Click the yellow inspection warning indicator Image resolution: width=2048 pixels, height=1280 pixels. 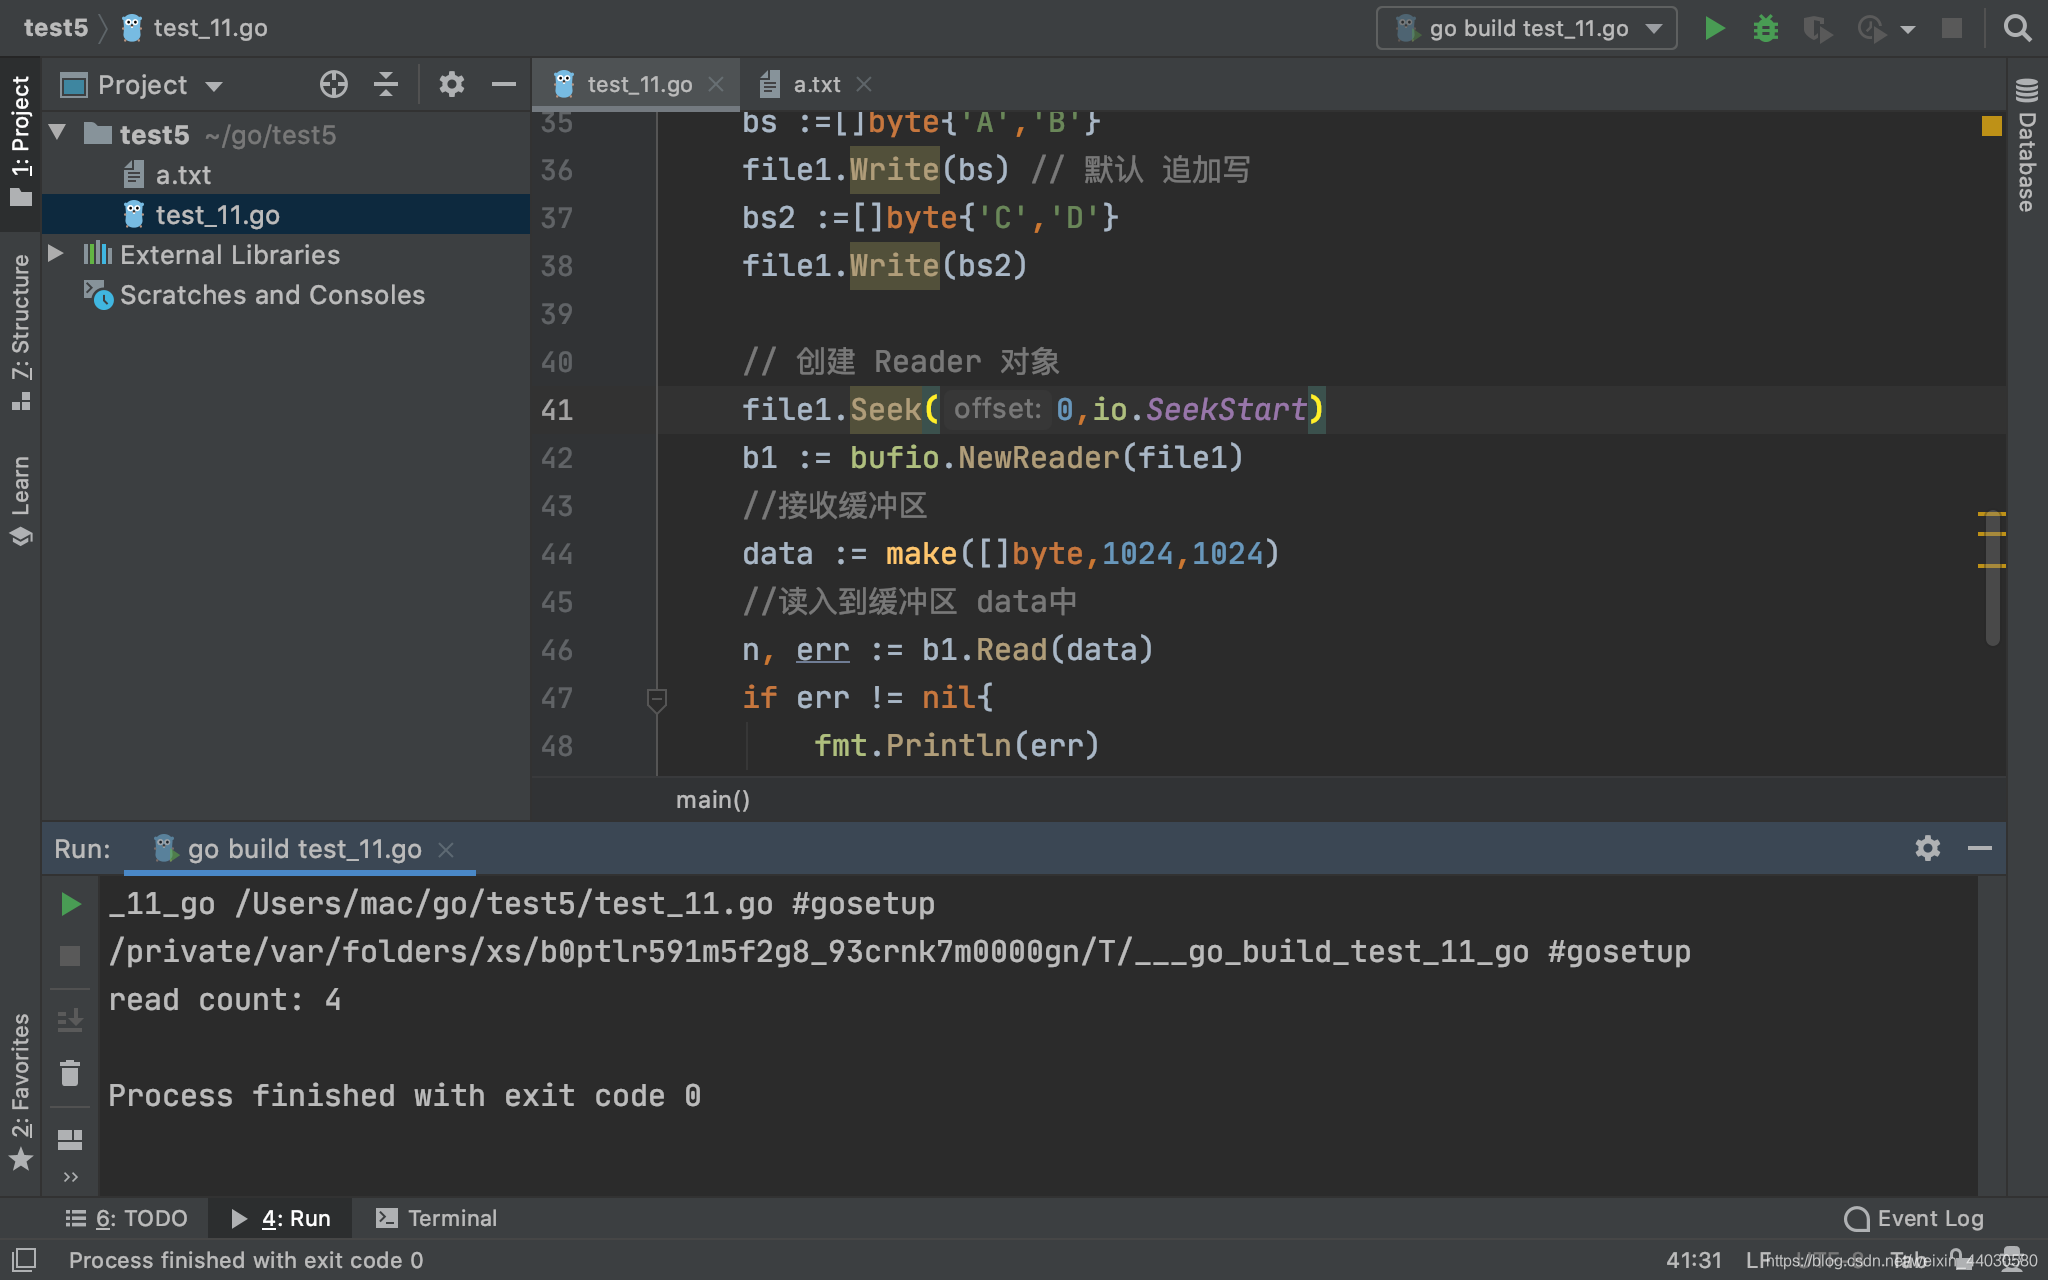pyautogui.click(x=1992, y=126)
